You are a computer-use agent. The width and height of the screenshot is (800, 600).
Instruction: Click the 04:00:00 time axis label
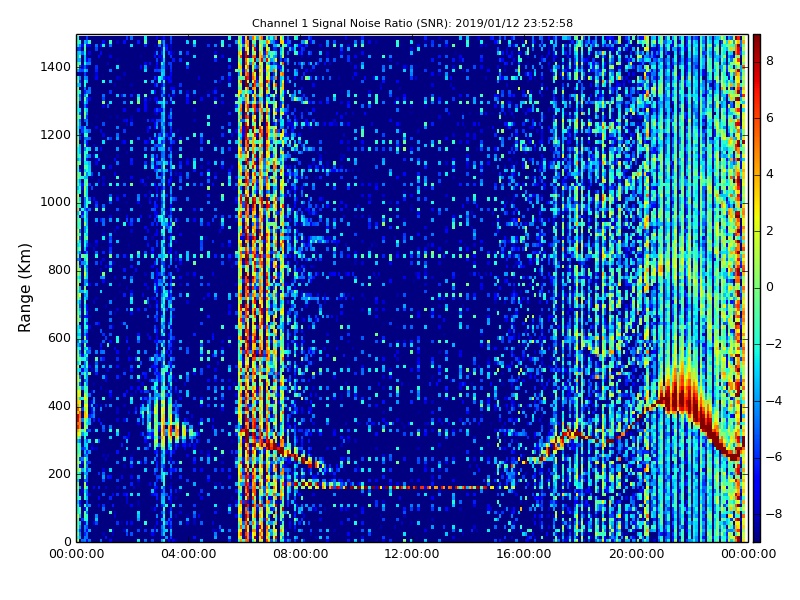[x=189, y=554]
